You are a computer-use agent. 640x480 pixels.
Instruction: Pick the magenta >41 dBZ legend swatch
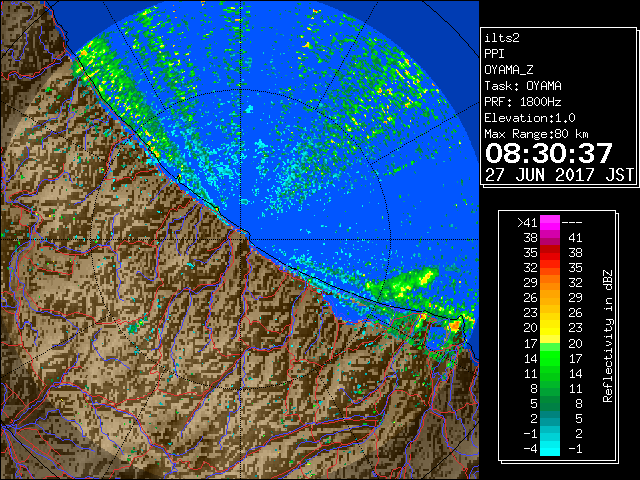point(550,223)
